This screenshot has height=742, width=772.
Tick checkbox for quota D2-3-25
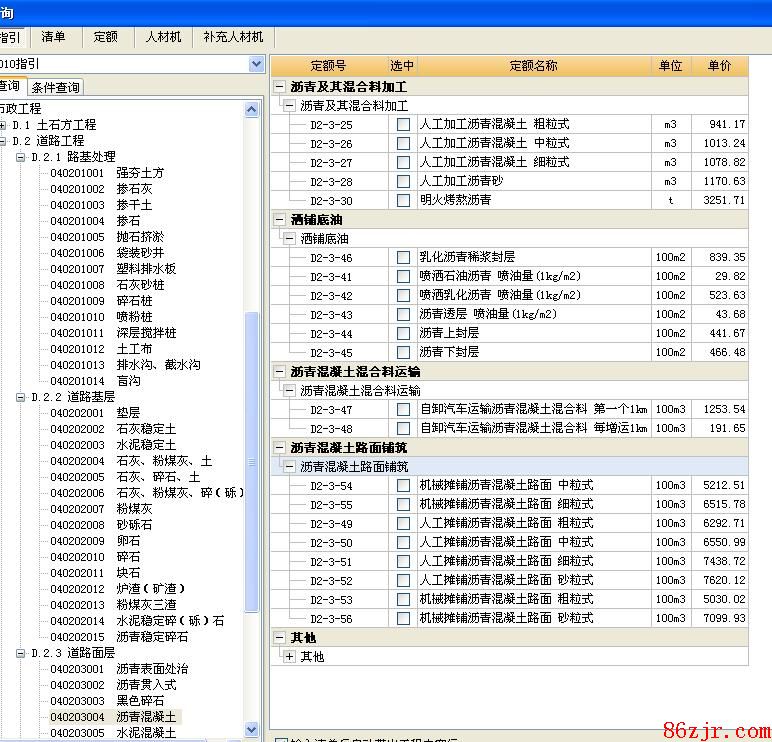click(403, 125)
